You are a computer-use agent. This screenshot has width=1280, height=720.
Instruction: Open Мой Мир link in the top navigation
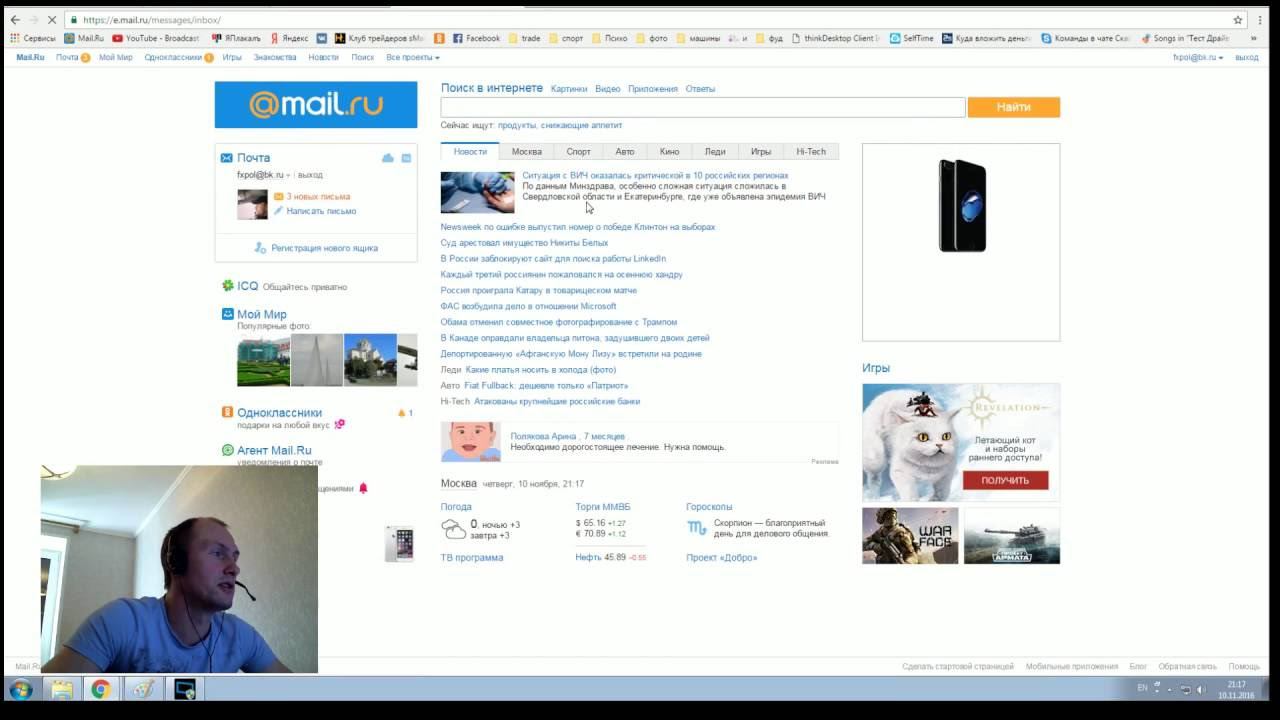(x=116, y=58)
